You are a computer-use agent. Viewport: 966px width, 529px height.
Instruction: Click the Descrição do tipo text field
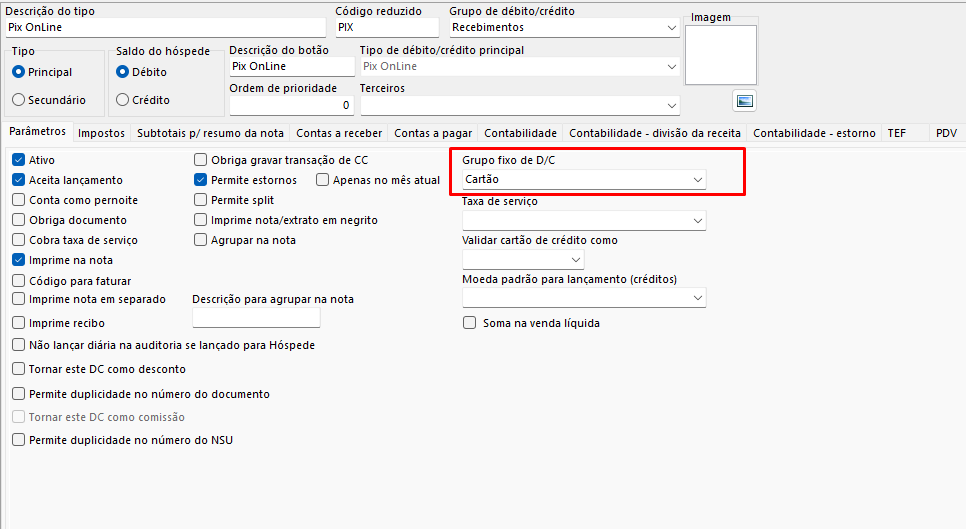pos(165,28)
